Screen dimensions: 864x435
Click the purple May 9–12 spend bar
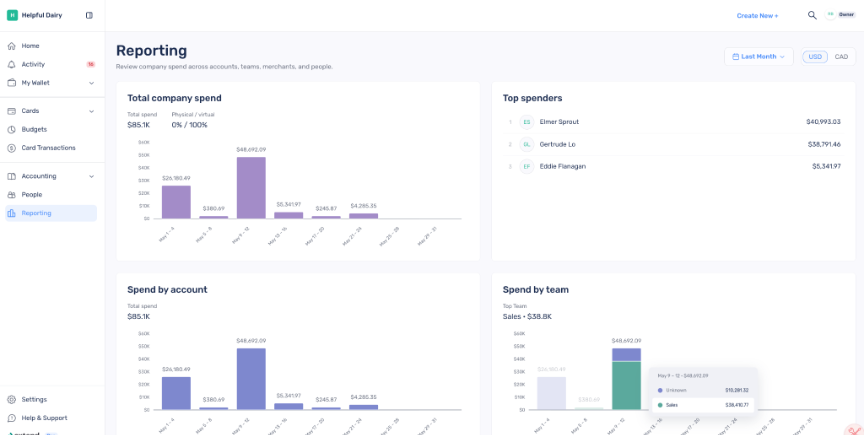click(x=251, y=187)
